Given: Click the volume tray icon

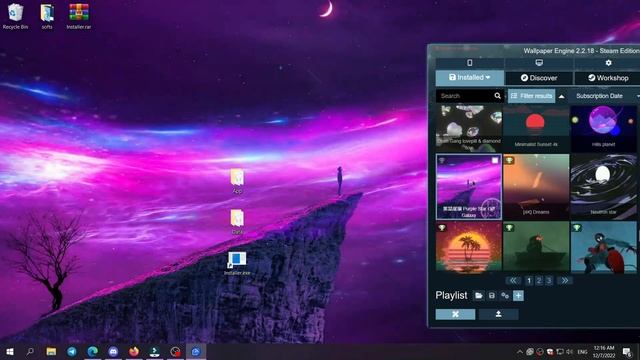Looking at the screenshot, I should (x=570, y=351).
